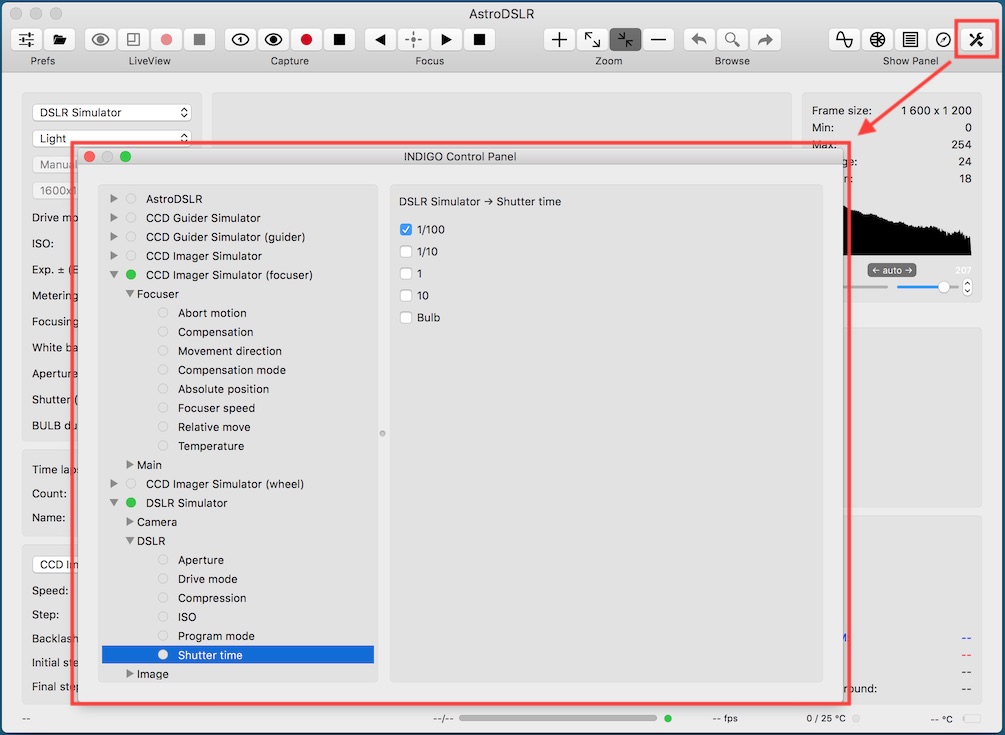Start LiveView with the eye icon
The width and height of the screenshot is (1005, 735).
pos(100,40)
